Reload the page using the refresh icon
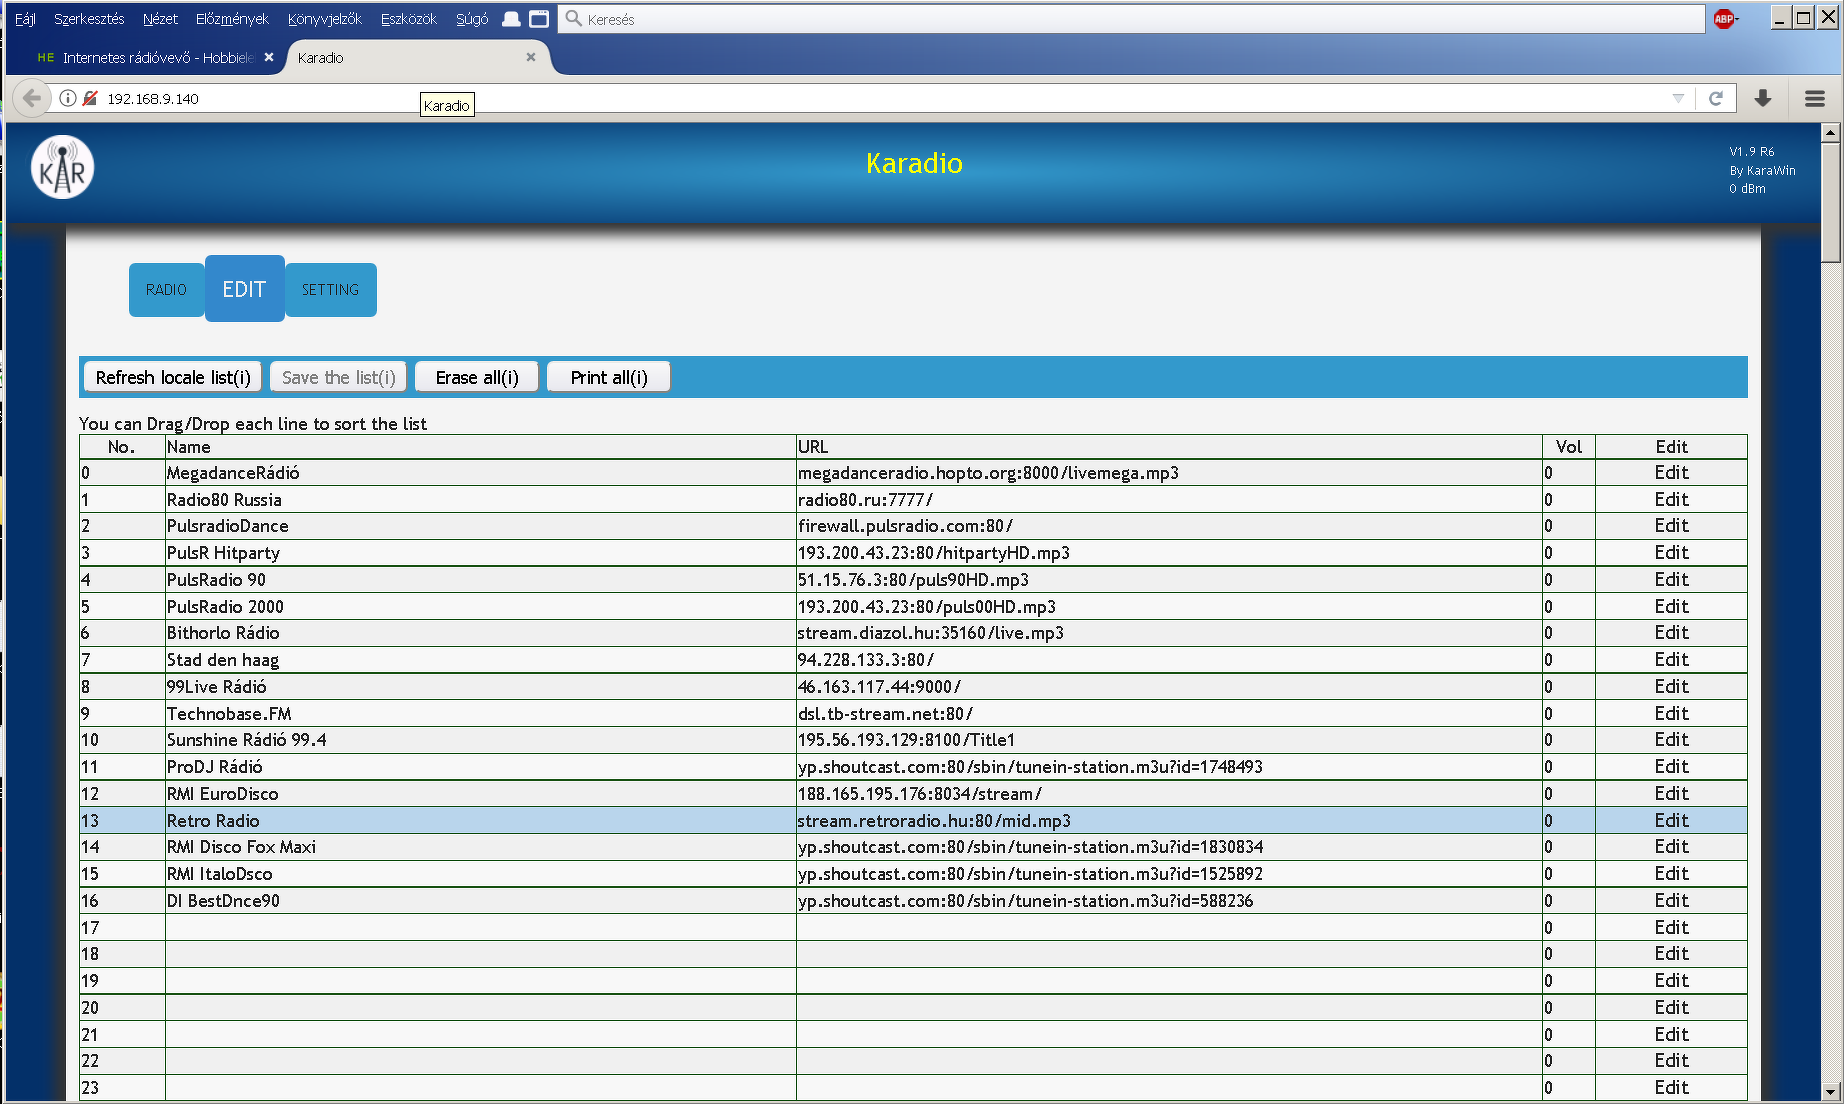Image resolution: width=1844 pixels, height=1104 pixels. pos(1716,98)
